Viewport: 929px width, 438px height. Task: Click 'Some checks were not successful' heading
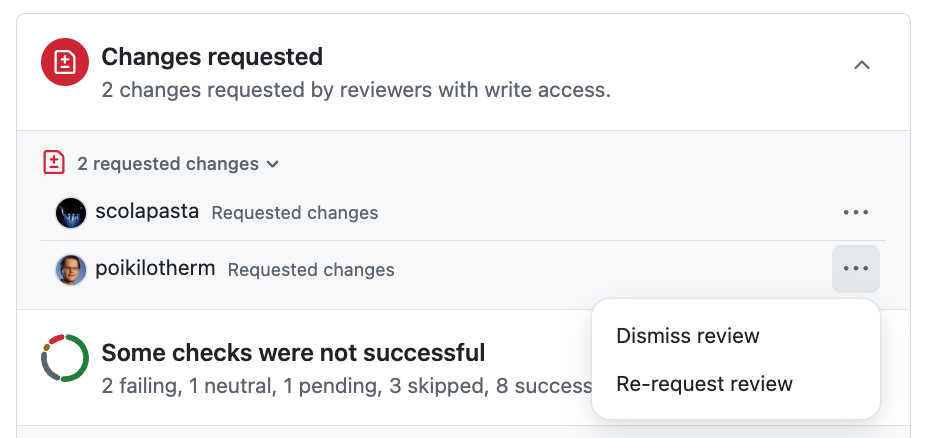coord(293,353)
